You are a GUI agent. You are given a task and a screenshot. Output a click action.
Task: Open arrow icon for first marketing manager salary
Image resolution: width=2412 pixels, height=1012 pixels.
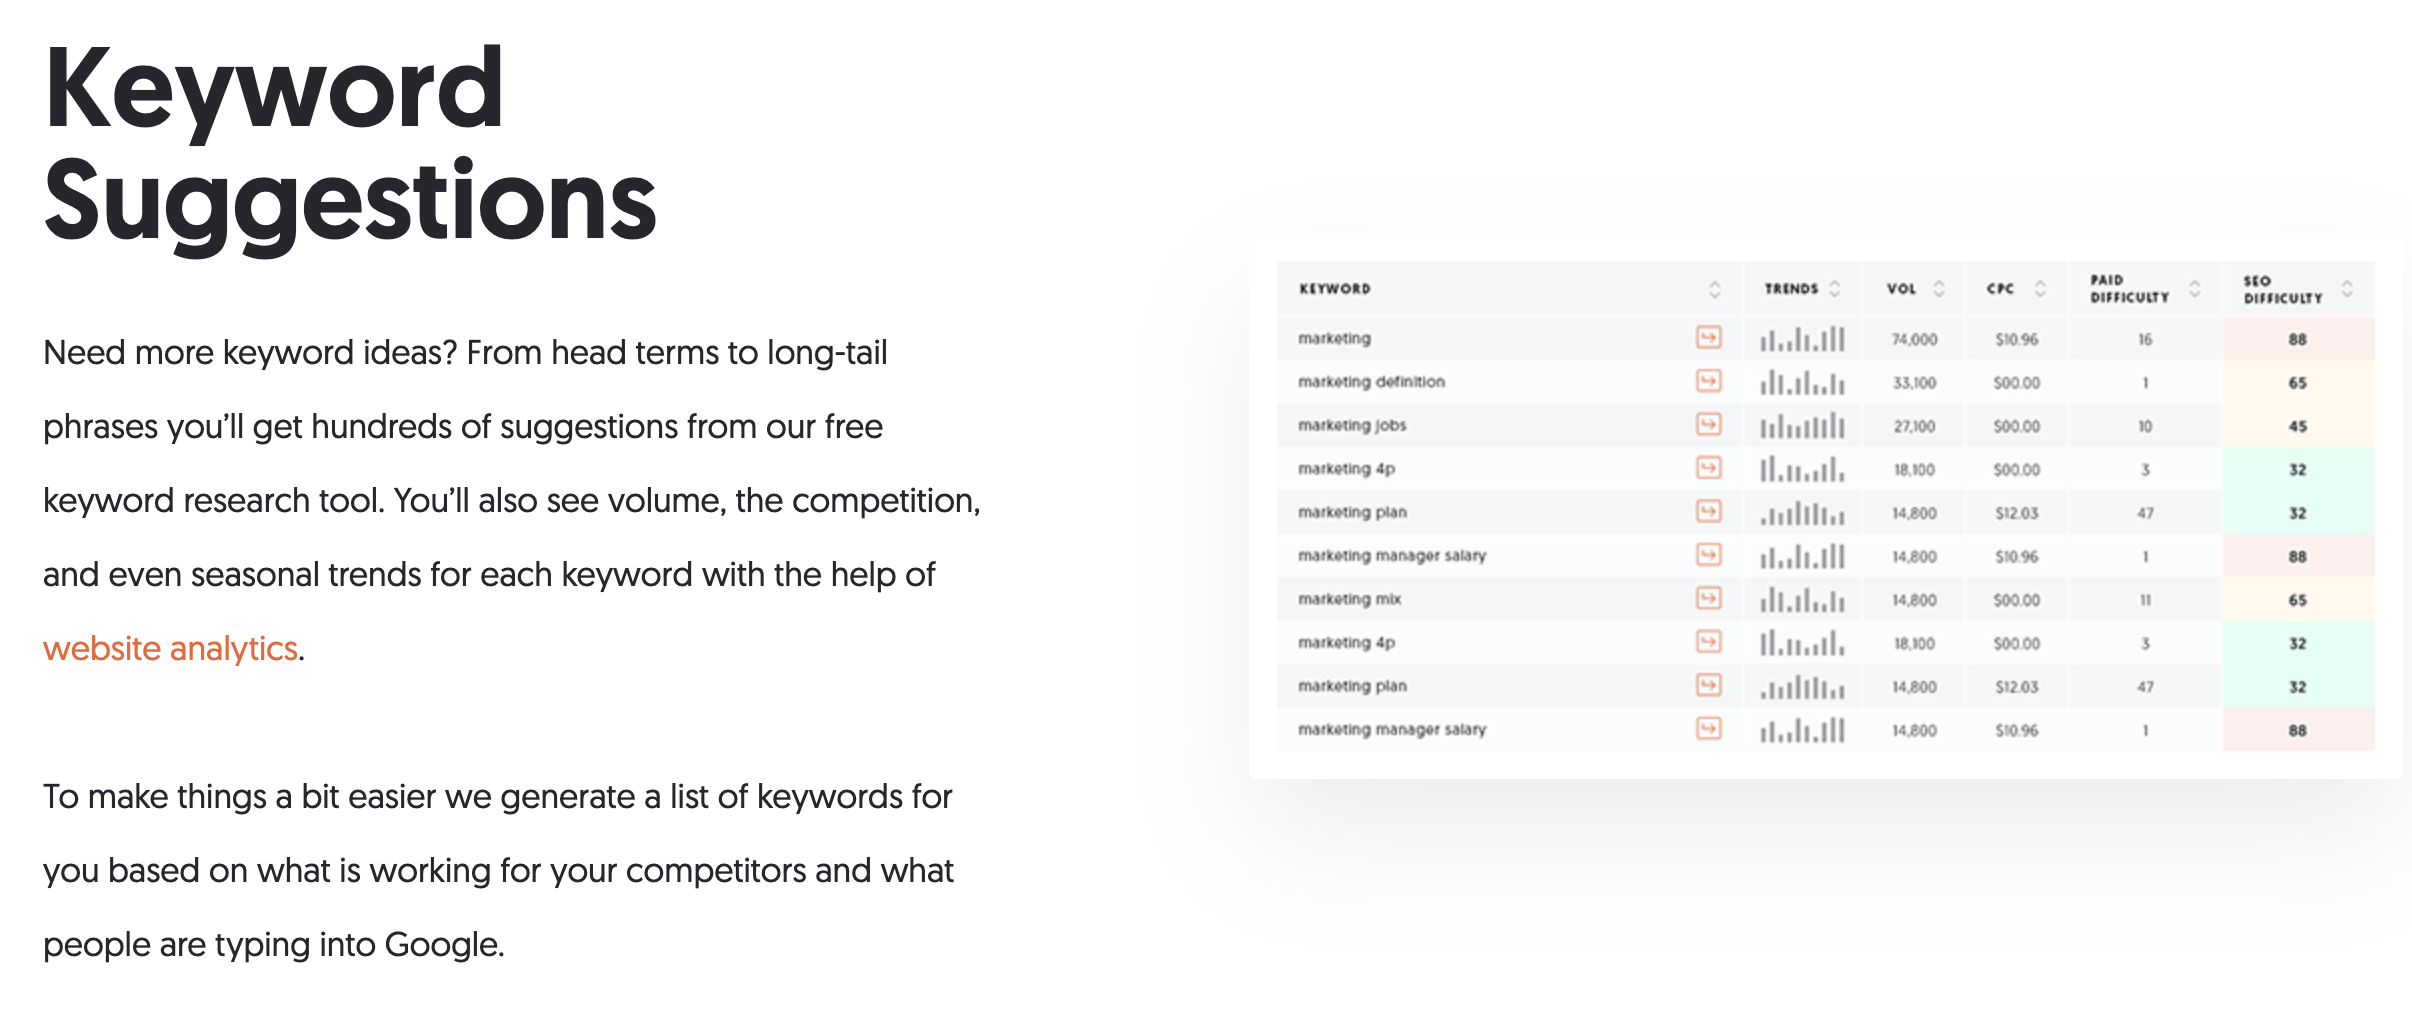pyautogui.click(x=1709, y=555)
